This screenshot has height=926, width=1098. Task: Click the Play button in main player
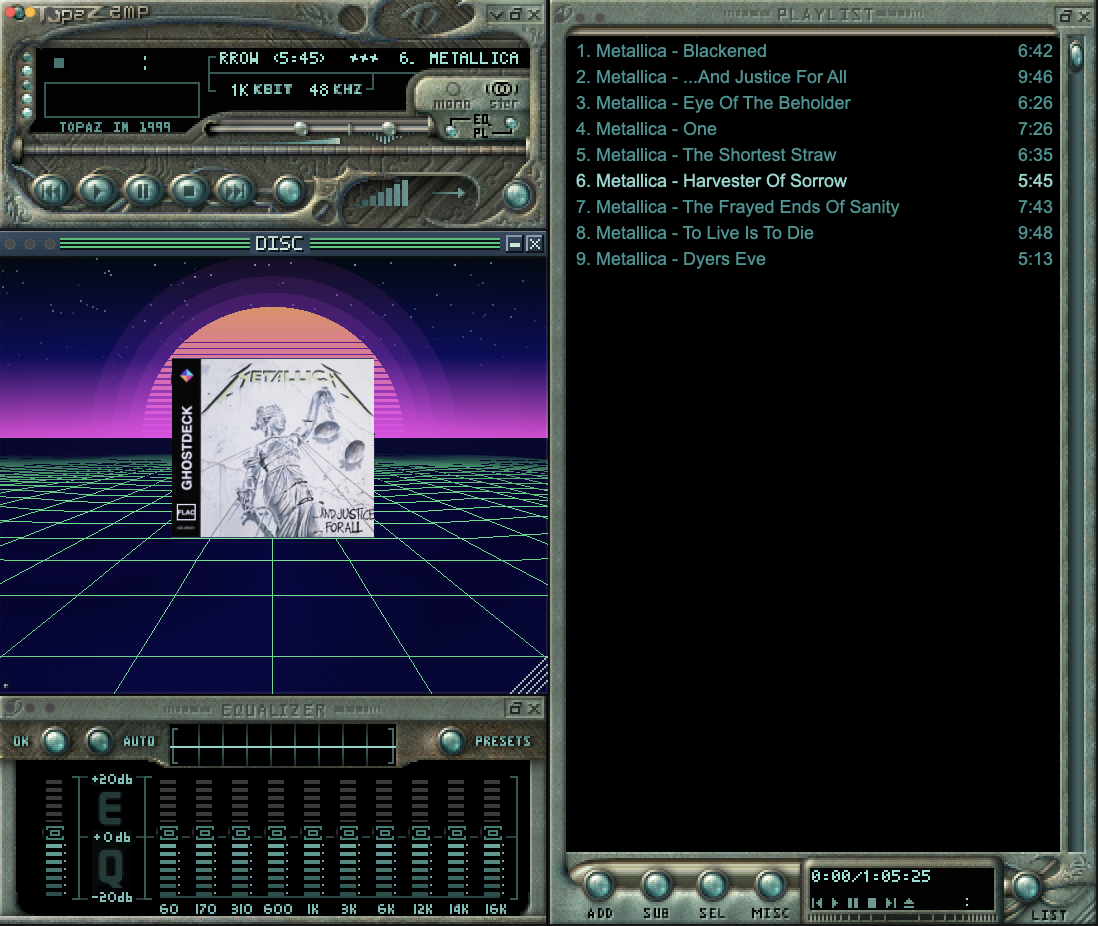[x=97, y=191]
